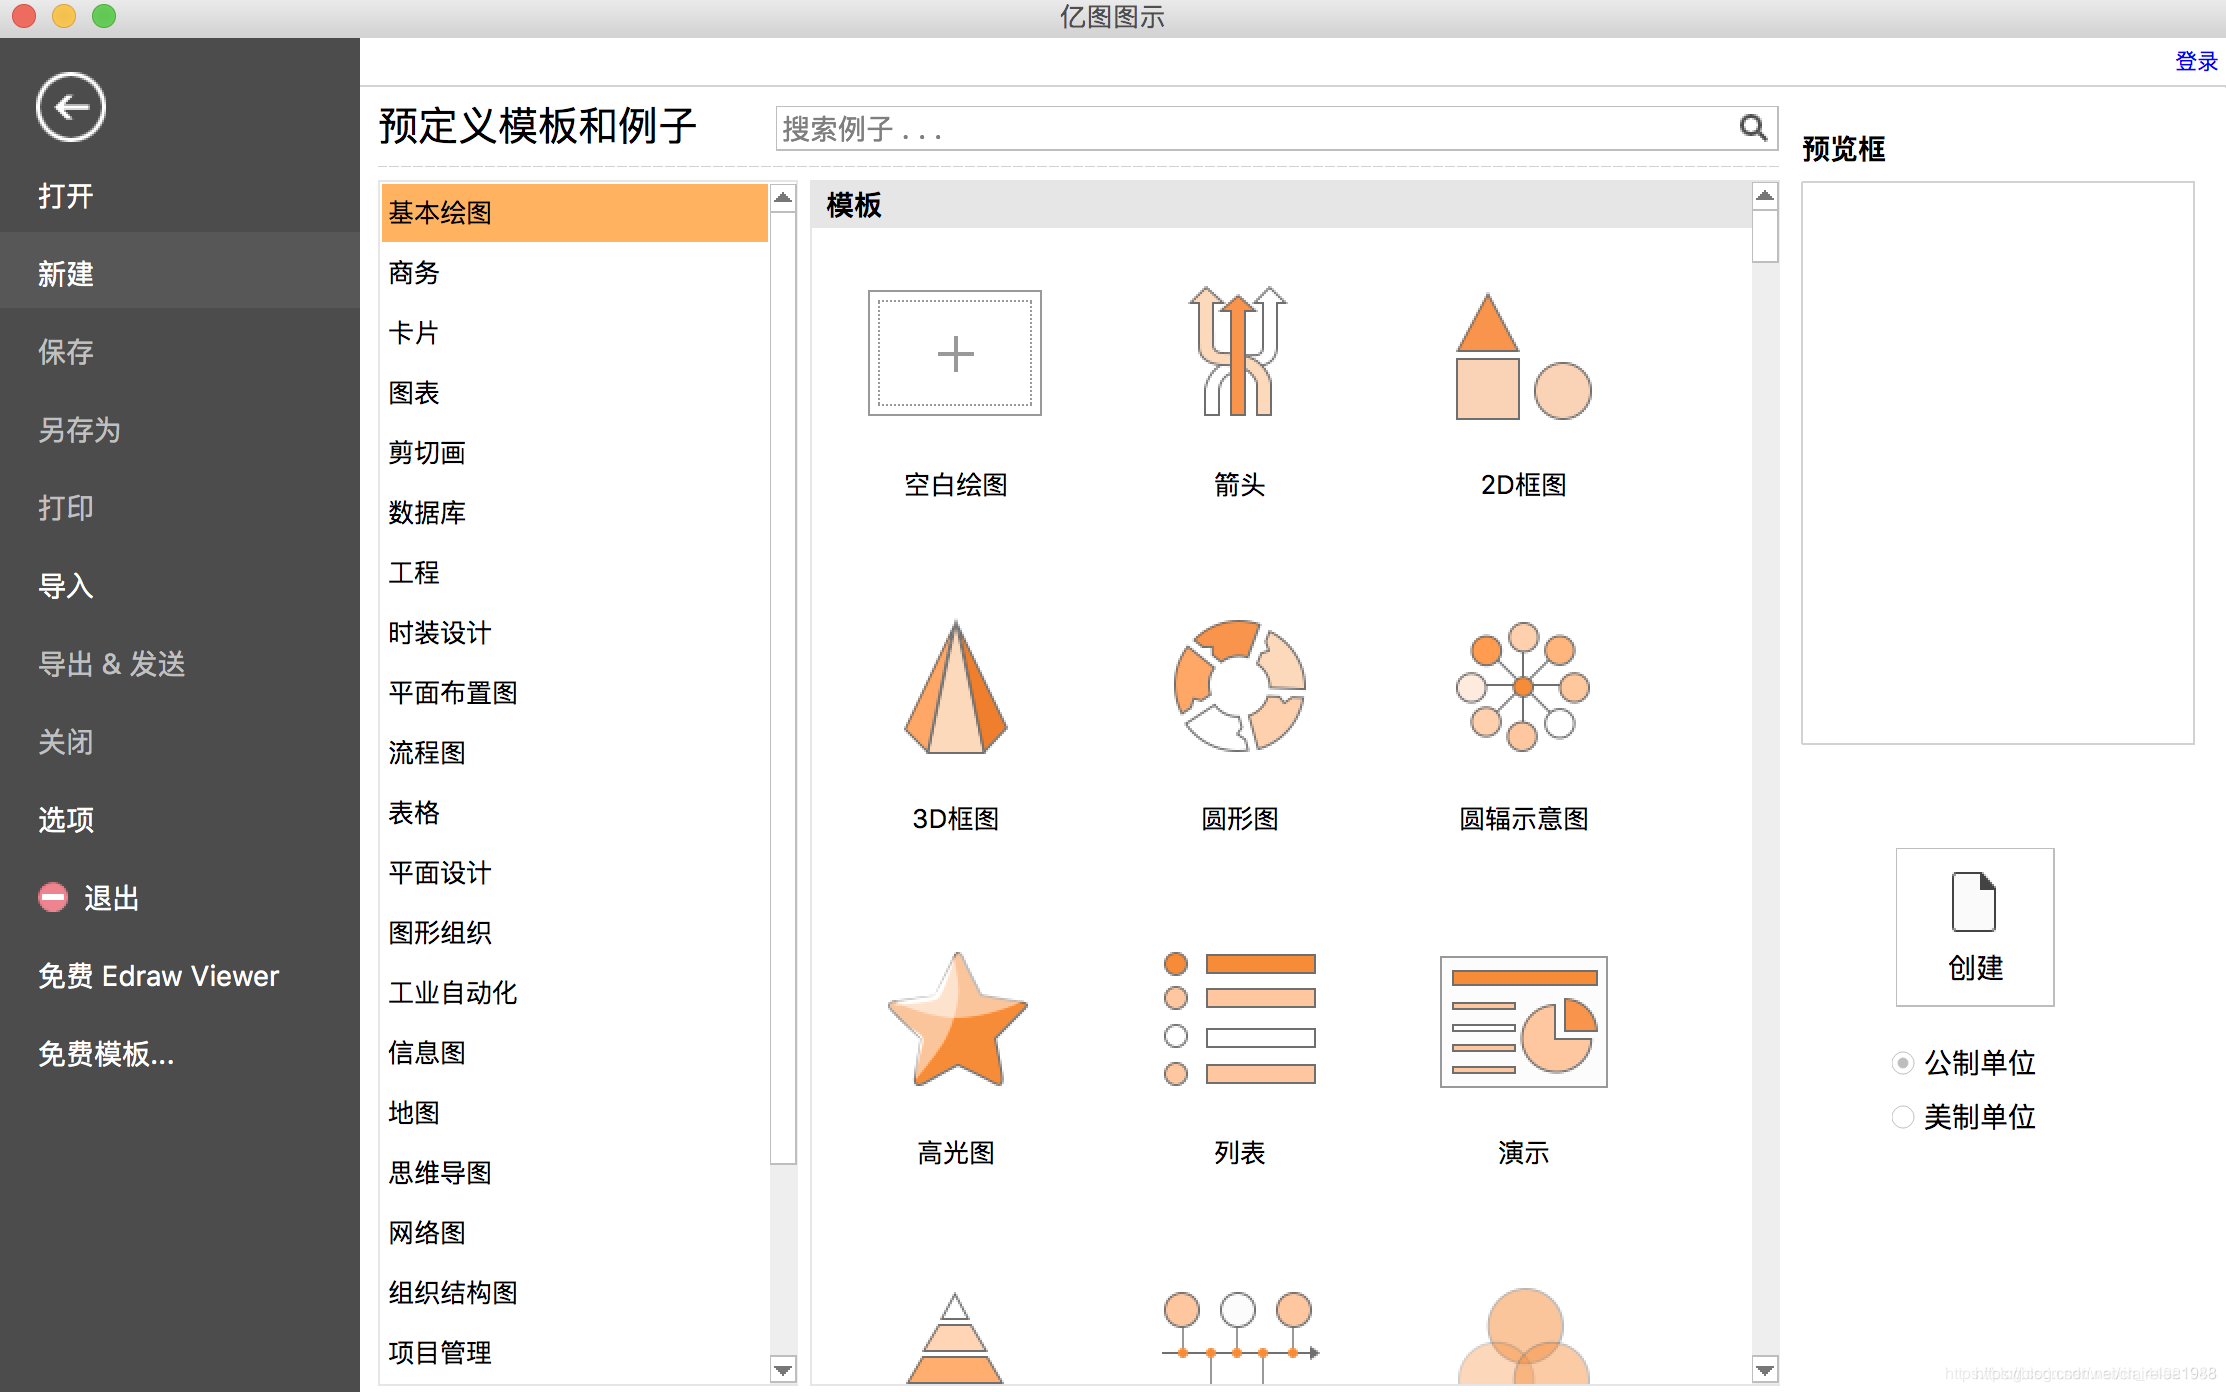This screenshot has width=2226, height=1392.
Task: Select the 网络图 category
Action: pyautogui.click(x=574, y=1232)
